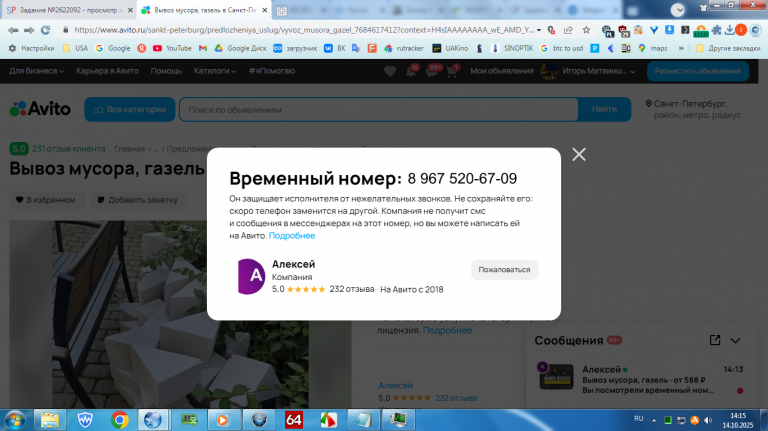Open the AIDA64 taskbar icon
Viewport: 768px width, 431px height.
point(293,420)
